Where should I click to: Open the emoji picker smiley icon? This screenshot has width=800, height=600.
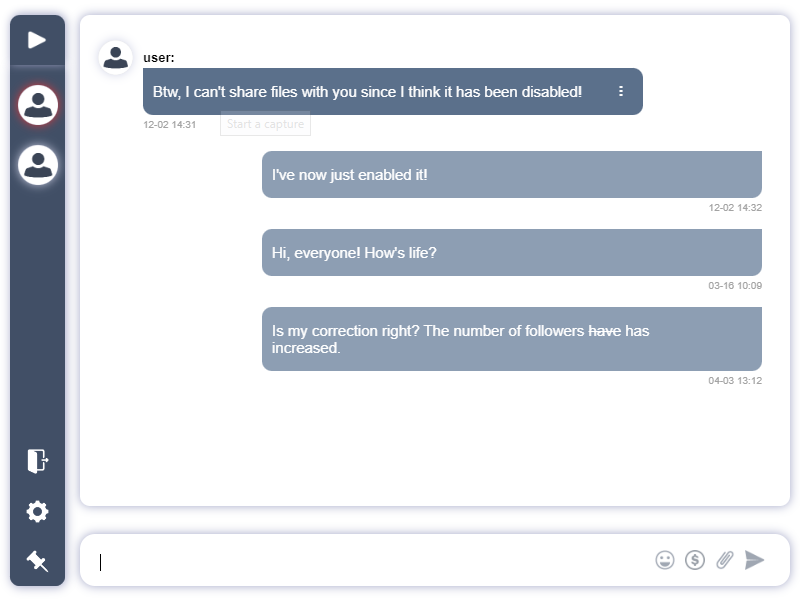click(665, 560)
